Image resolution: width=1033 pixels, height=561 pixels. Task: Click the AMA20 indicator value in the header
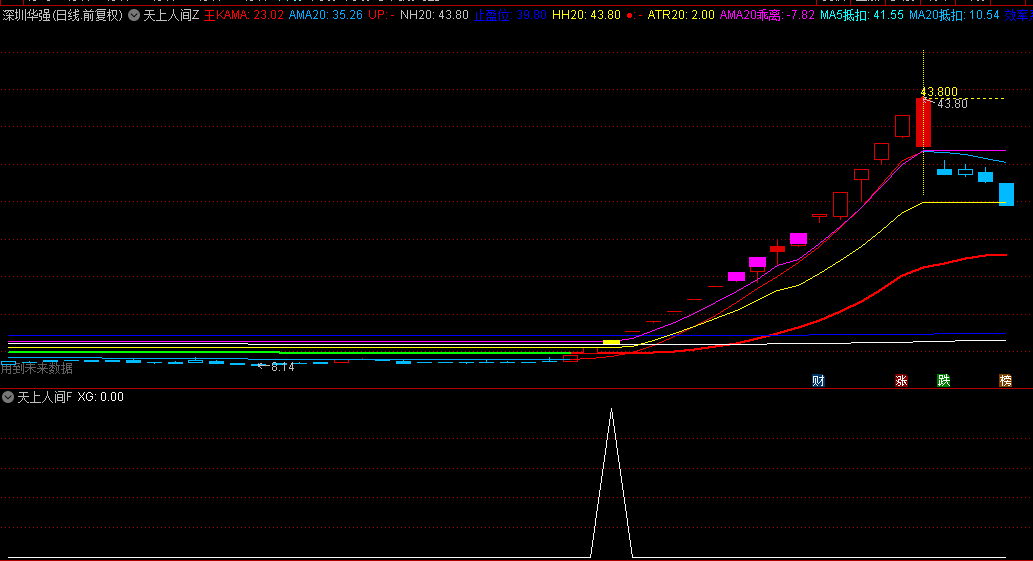[x=326, y=15]
